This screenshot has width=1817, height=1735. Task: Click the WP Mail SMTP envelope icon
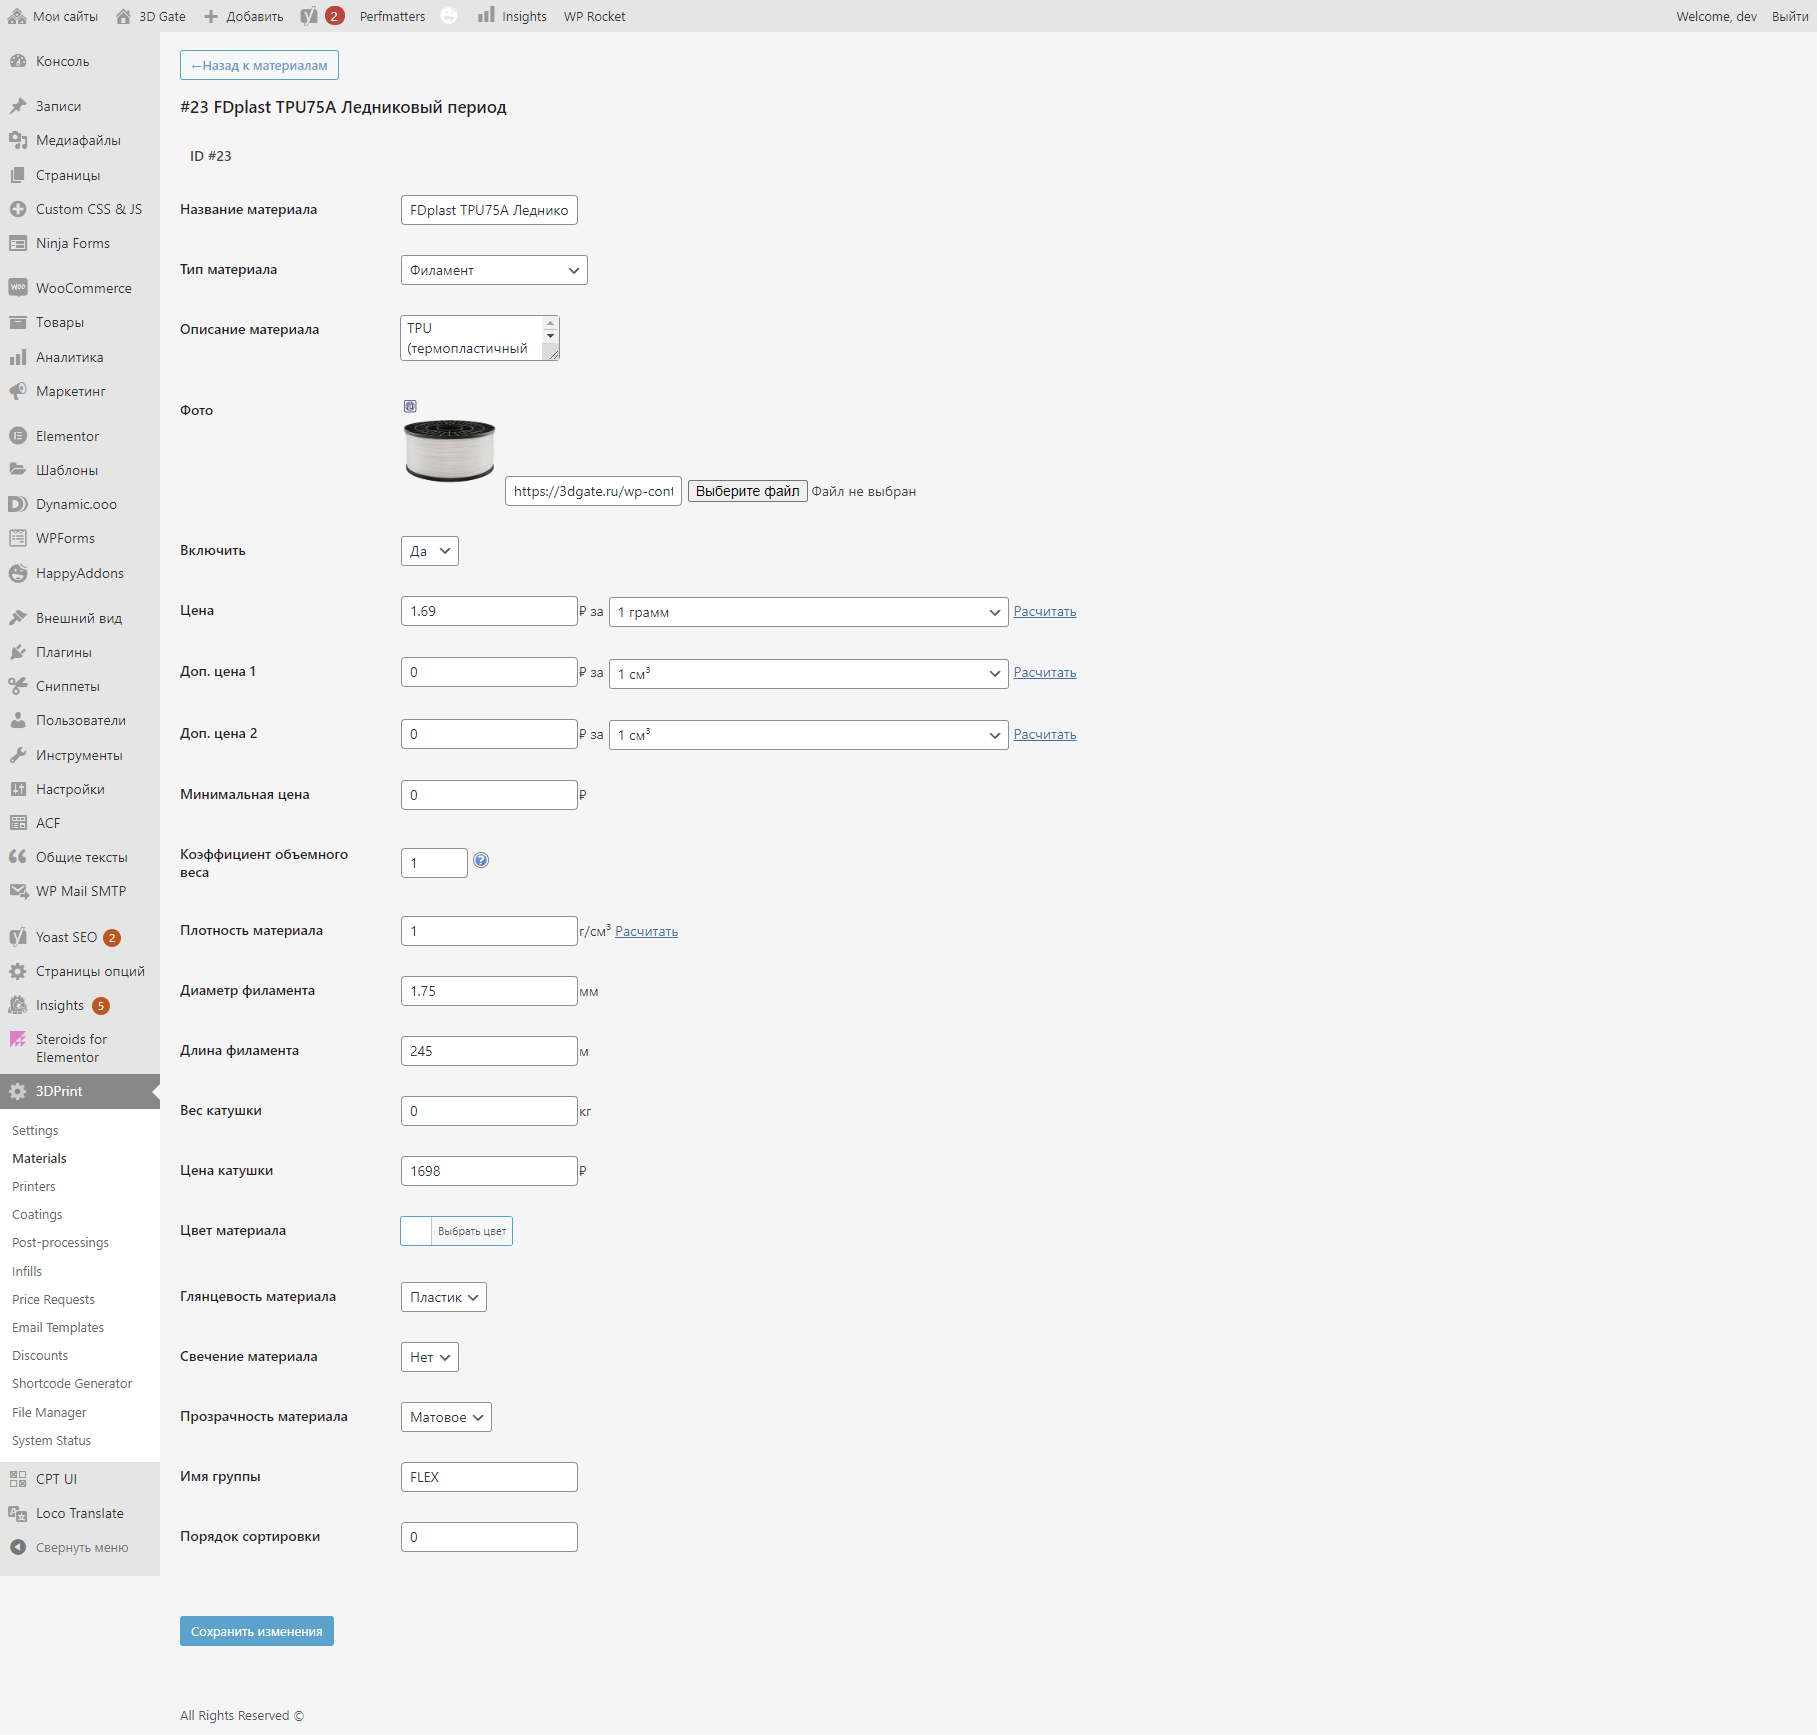18,891
